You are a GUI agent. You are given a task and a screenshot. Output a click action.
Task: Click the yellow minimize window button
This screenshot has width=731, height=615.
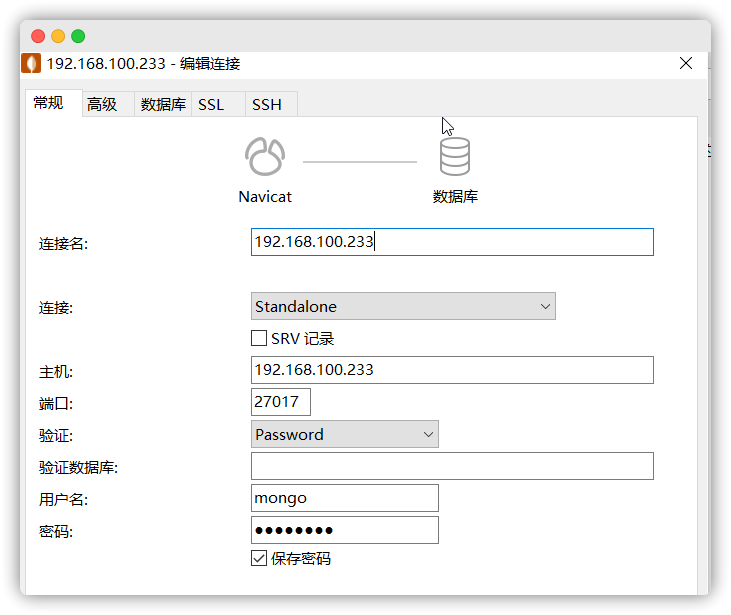click(58, 36)
